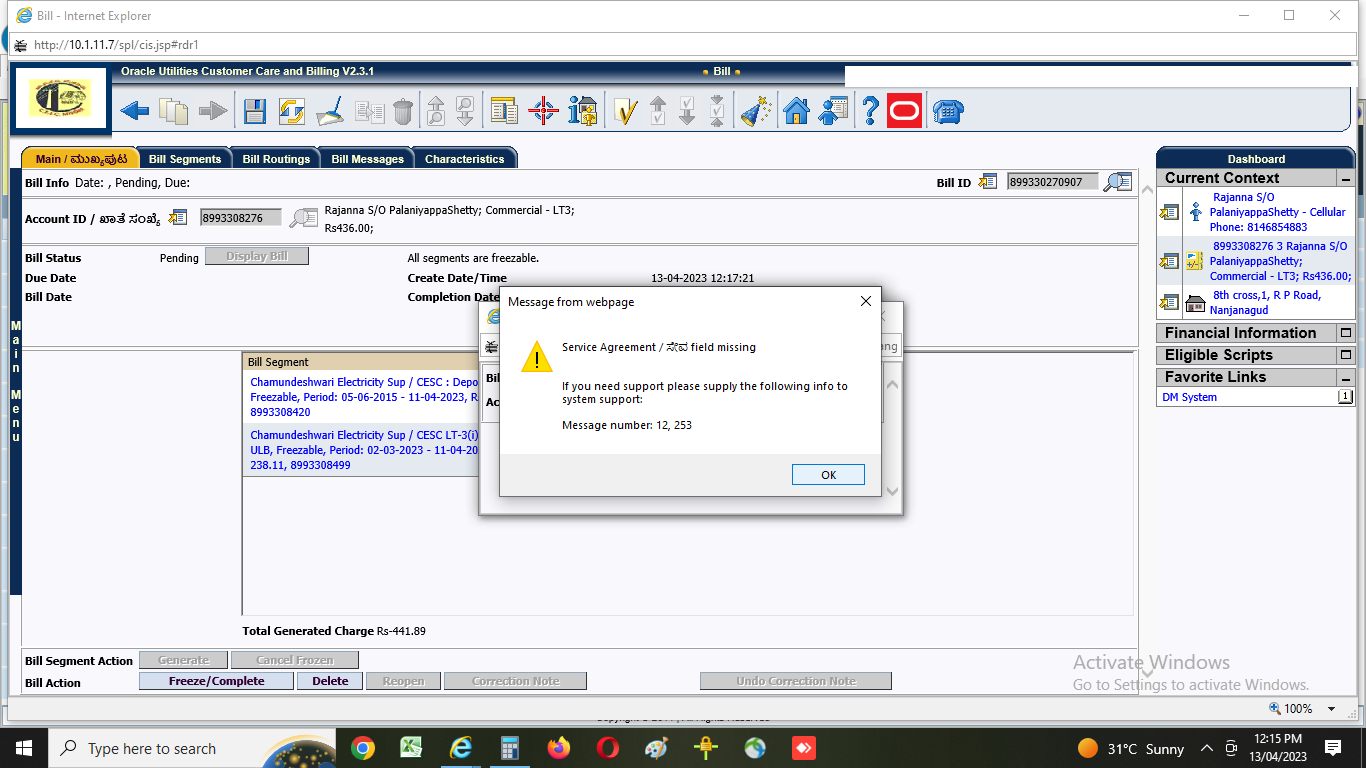This screenshot has height=768, width=1366.
Task: Click the Duplicate icon in toolbar
Action: point(370,110)
